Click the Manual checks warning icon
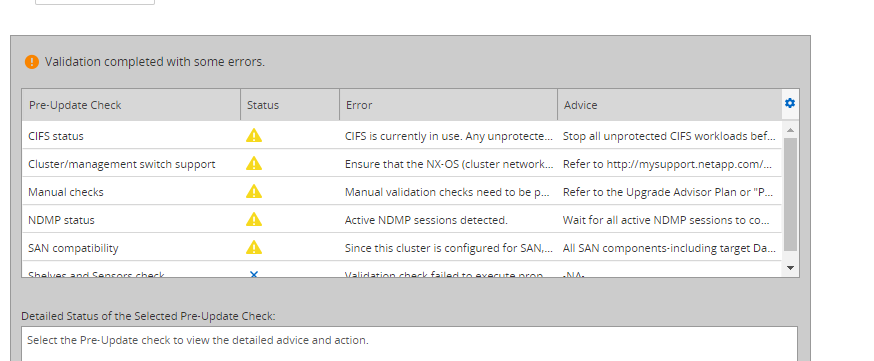 click(254, 191)
